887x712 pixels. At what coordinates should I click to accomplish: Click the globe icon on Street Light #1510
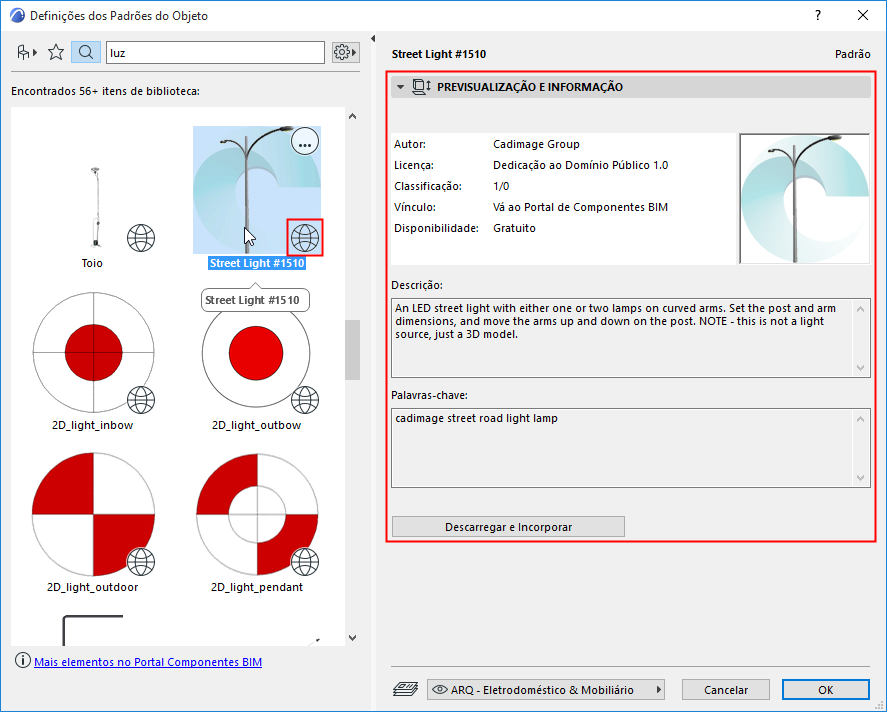click(305, 238)
